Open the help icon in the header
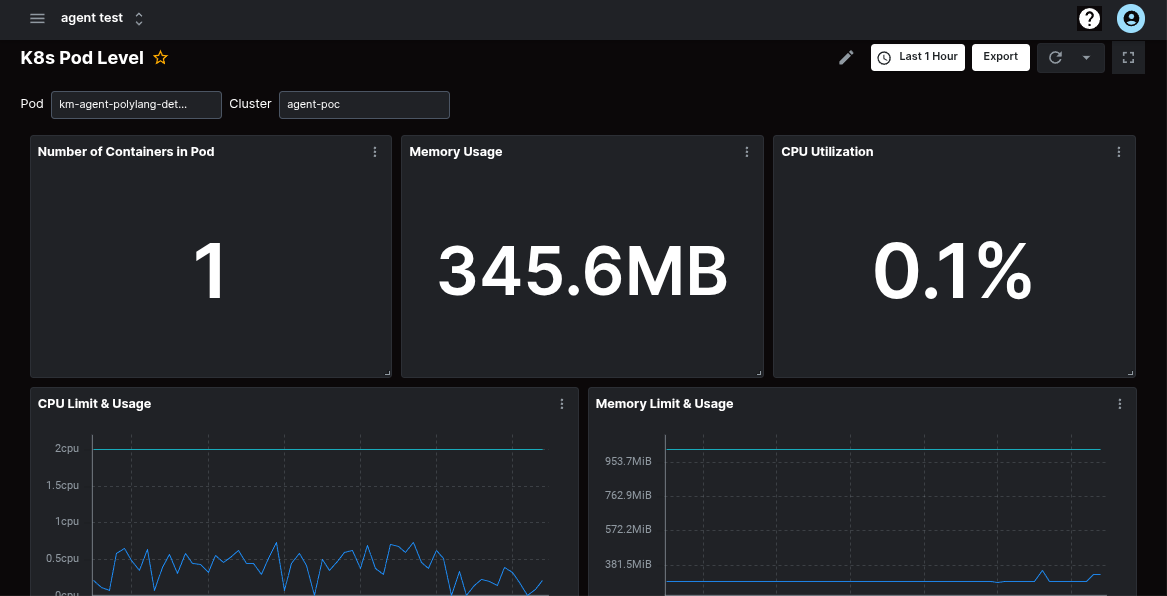 click(x=1089, y=17)
